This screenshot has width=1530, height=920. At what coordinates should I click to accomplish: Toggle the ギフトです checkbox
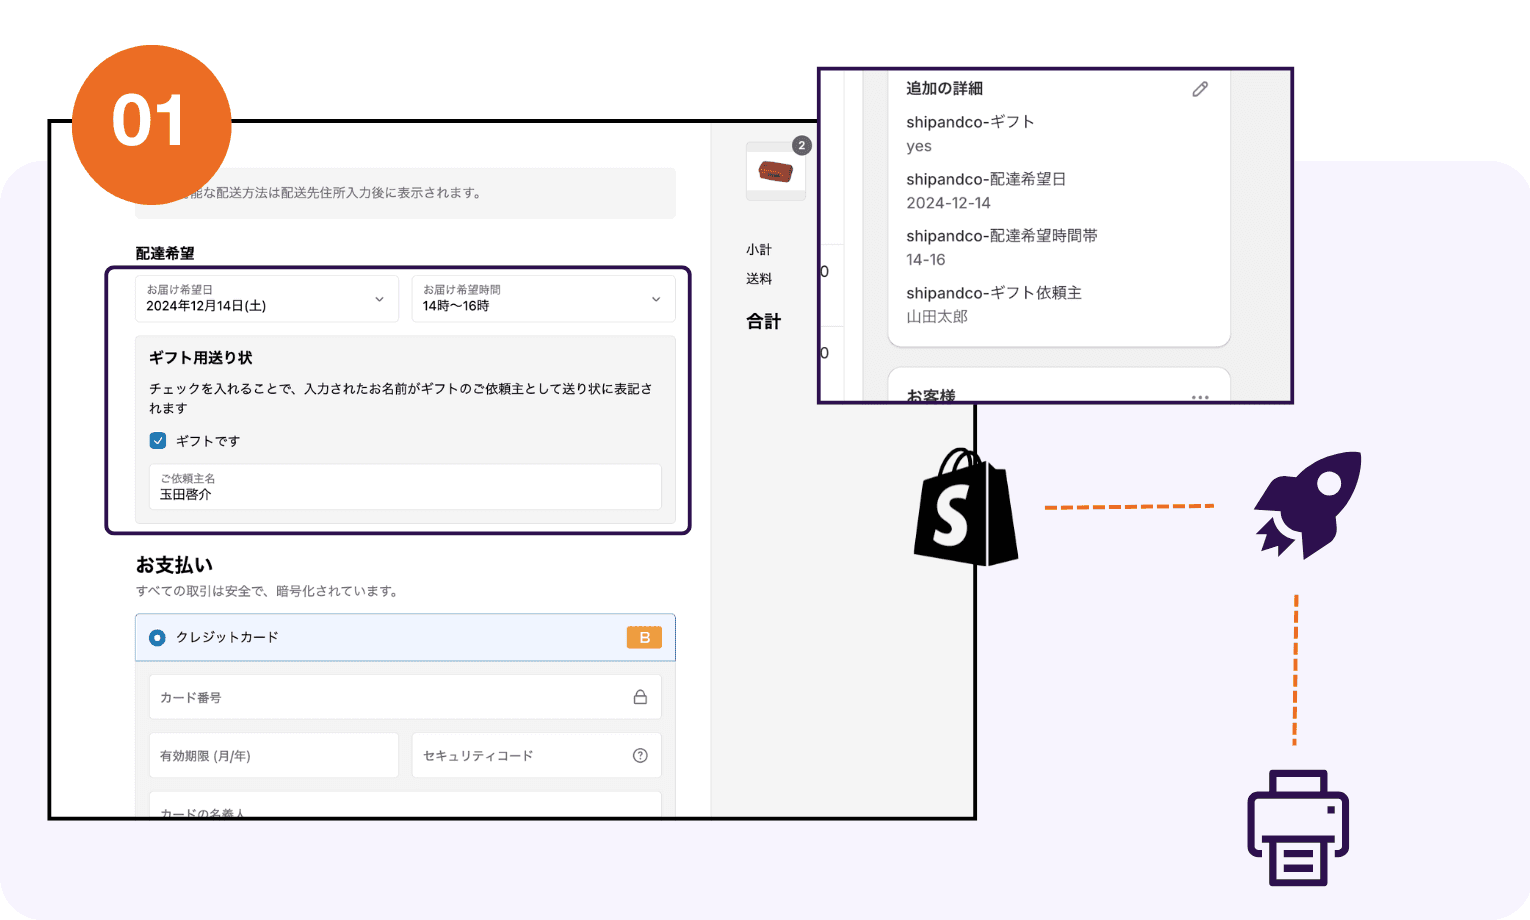[158, 440]
